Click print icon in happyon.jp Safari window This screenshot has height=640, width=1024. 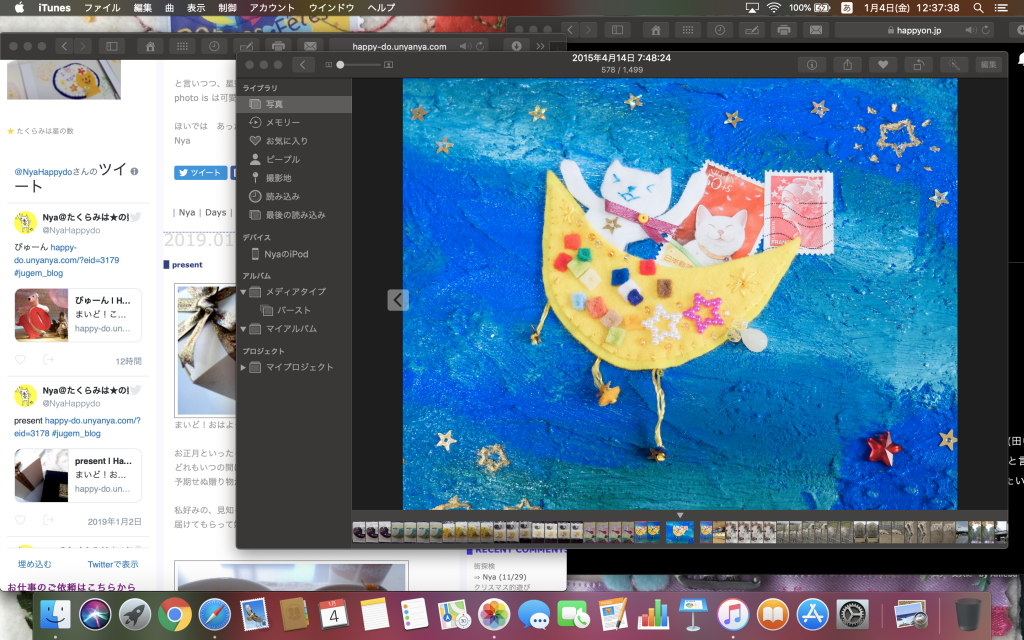point(784,30)
